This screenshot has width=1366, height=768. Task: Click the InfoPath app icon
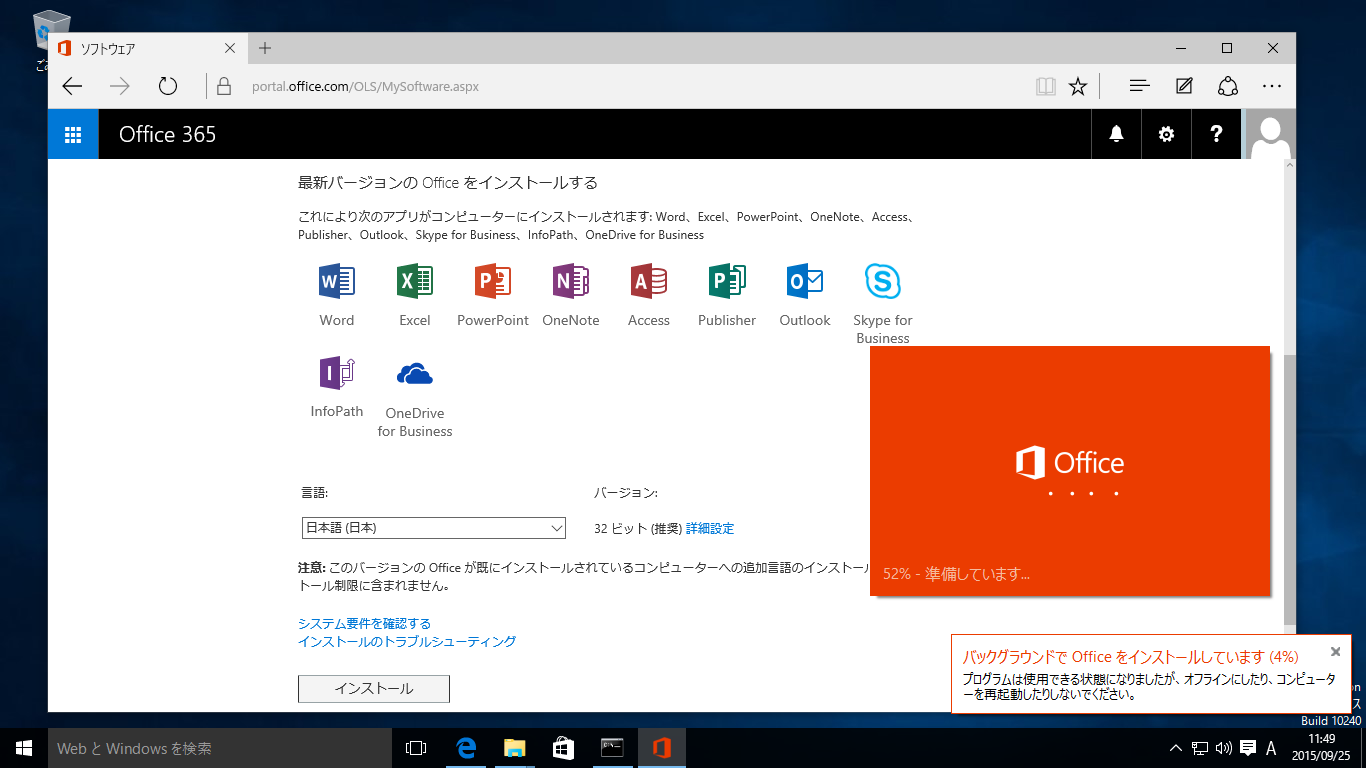click(337, 373)
